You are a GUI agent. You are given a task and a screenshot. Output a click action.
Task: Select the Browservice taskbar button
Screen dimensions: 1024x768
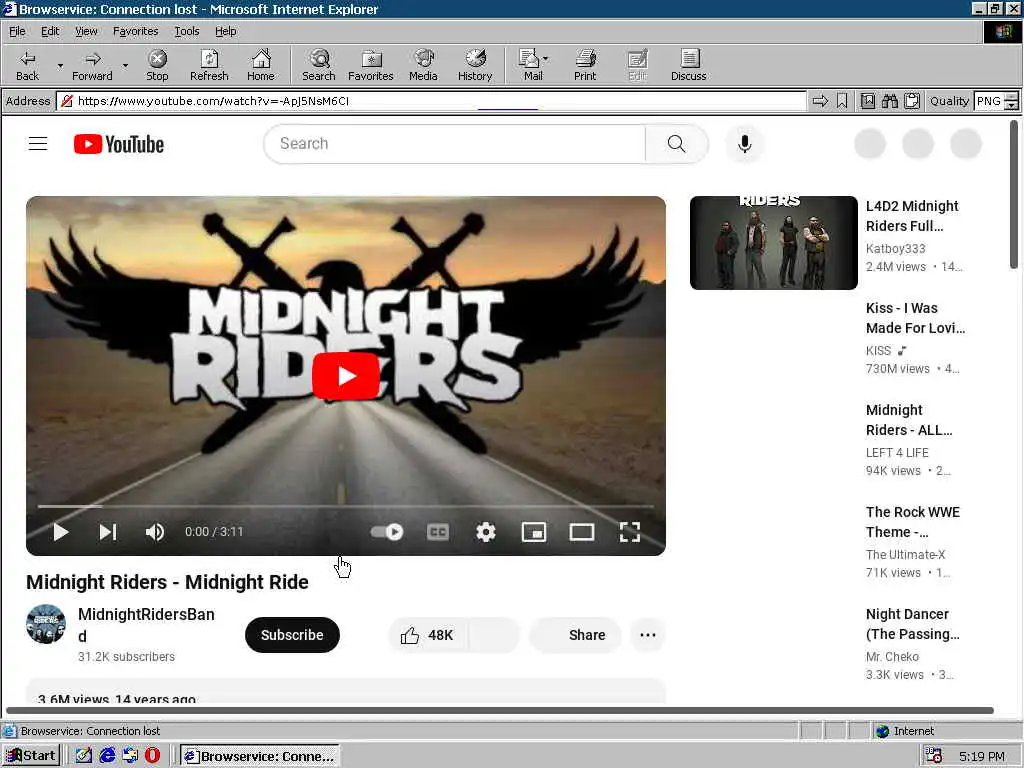tap(260, 756)
